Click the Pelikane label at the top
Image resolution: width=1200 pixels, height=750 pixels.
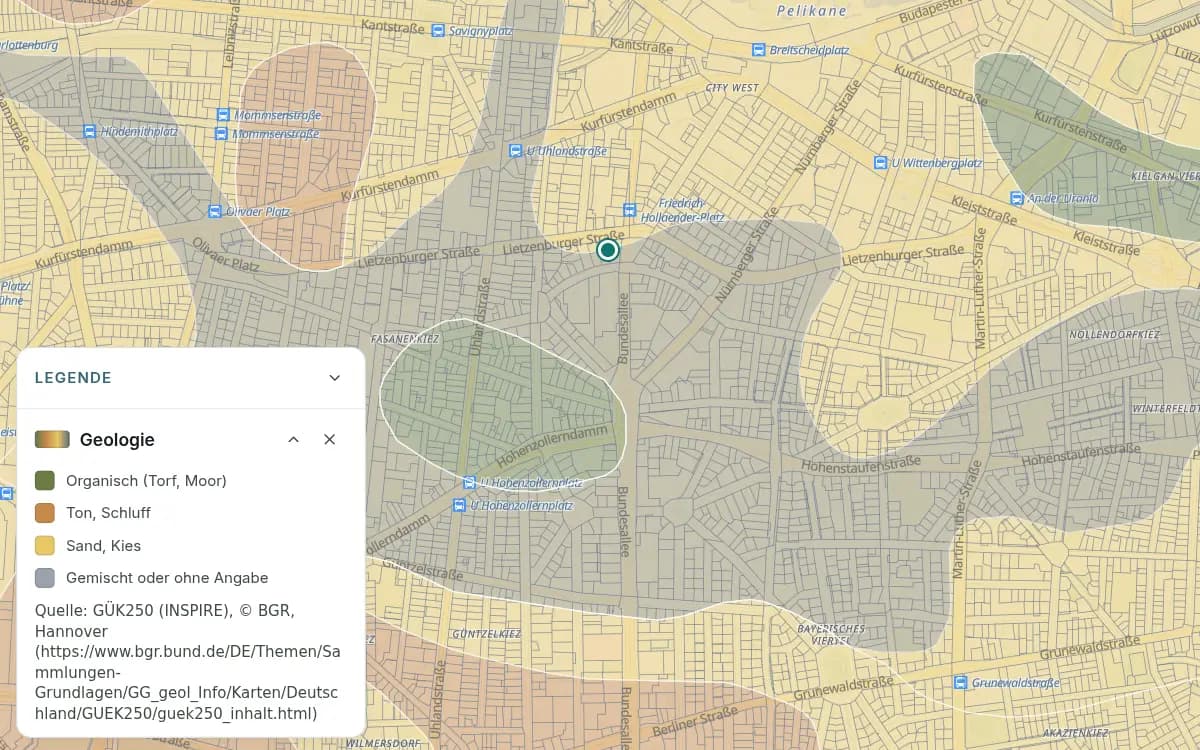tap(812, 11)
